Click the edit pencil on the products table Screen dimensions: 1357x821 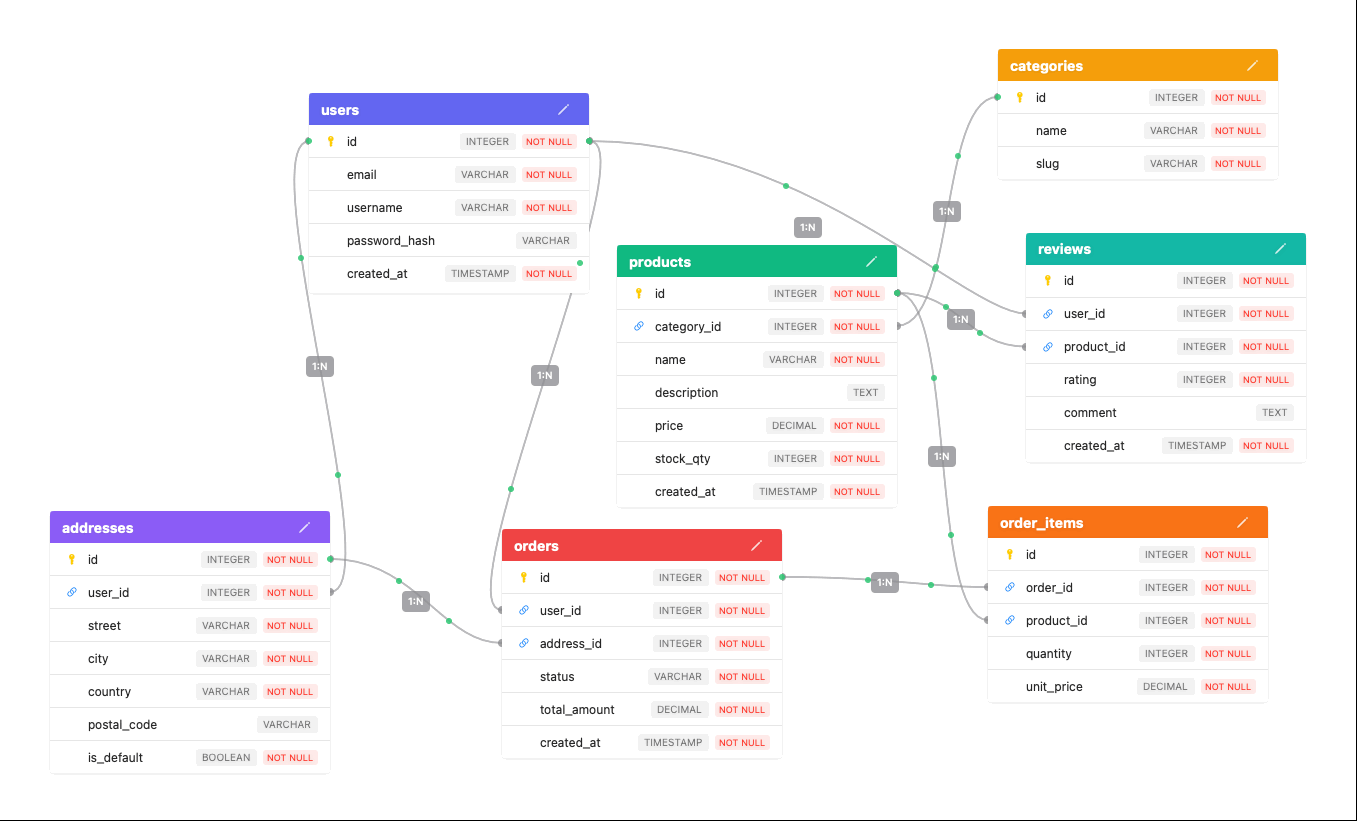coord(871,261)
